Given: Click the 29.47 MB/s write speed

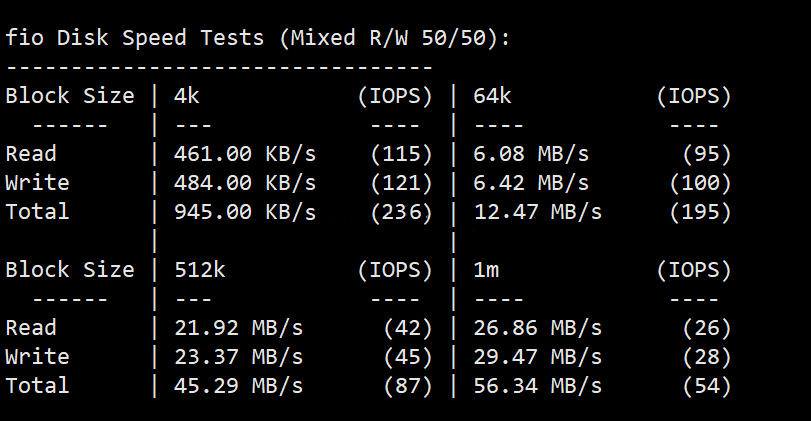Looking at the screenshot, I should [537, 356].
